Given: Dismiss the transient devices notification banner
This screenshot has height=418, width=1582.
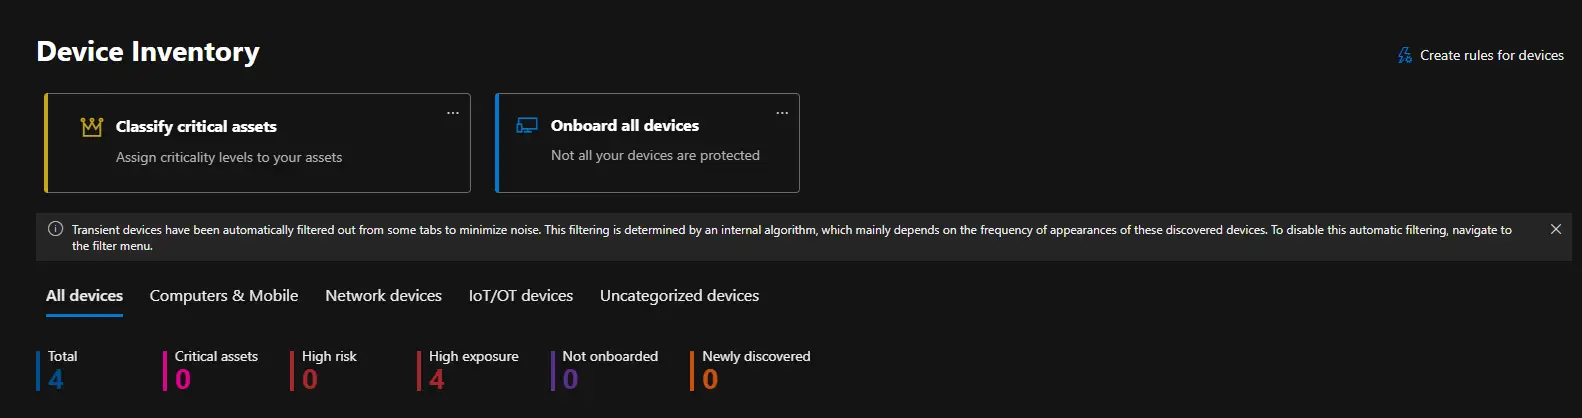Looking at the screenshot, I should (1556, 229).
